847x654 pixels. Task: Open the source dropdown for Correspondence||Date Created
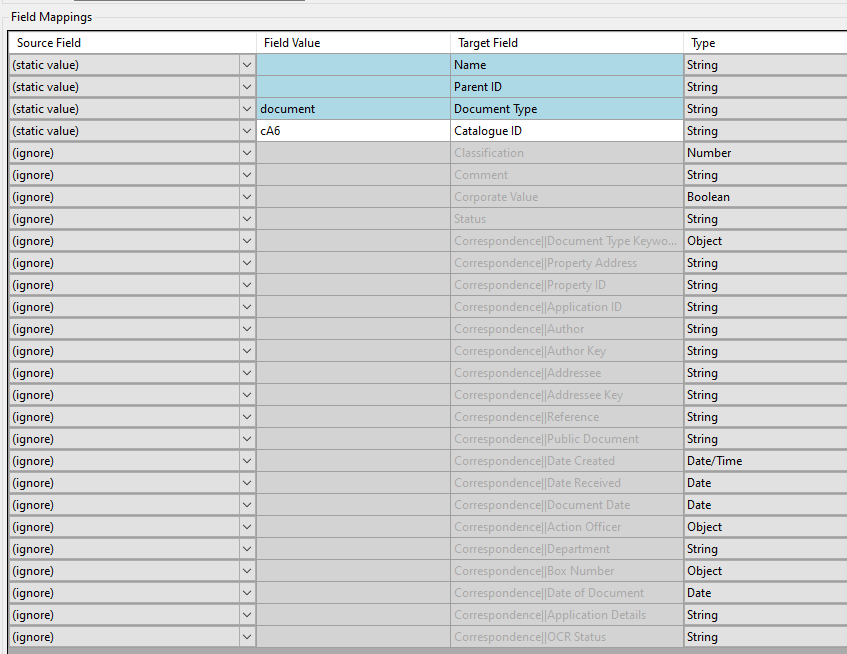pos(246,461)
